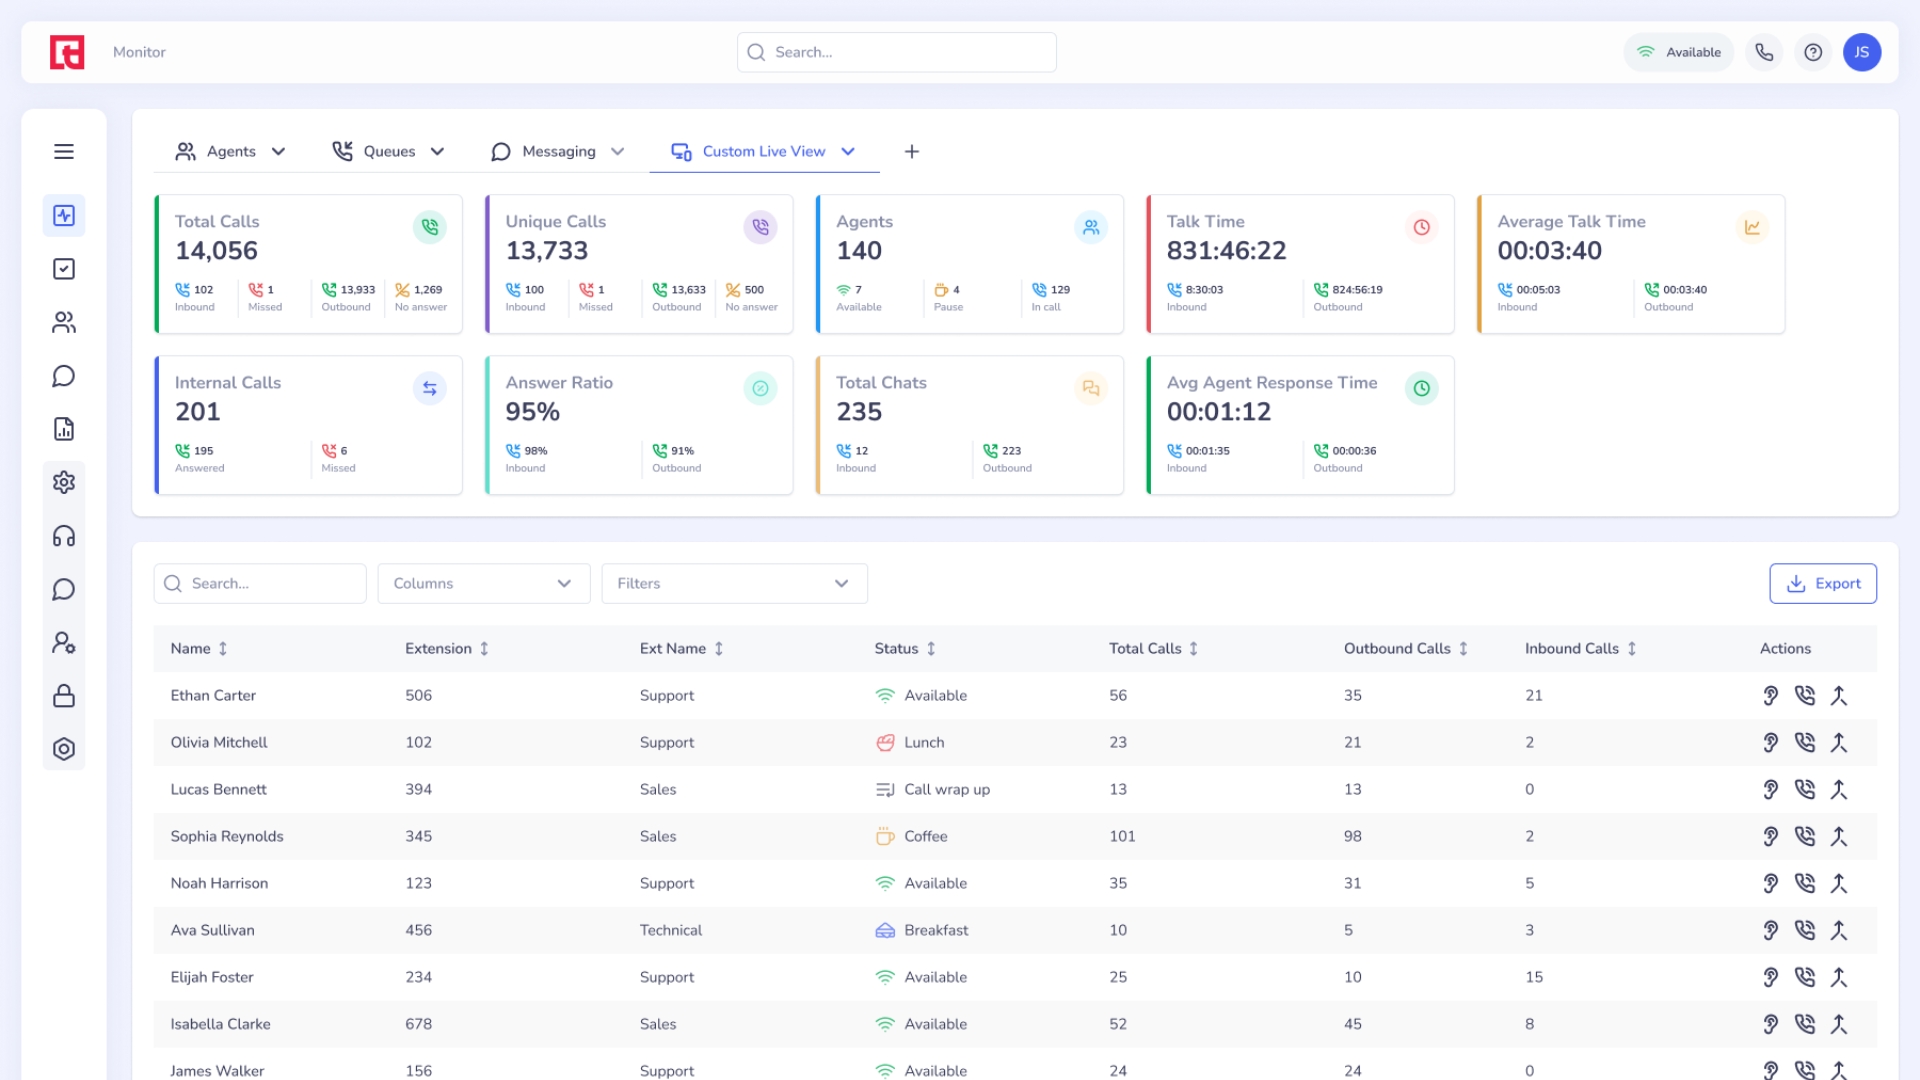Click the table search field
This screenshot has width=1920, height=1080.
click(260, 583)
